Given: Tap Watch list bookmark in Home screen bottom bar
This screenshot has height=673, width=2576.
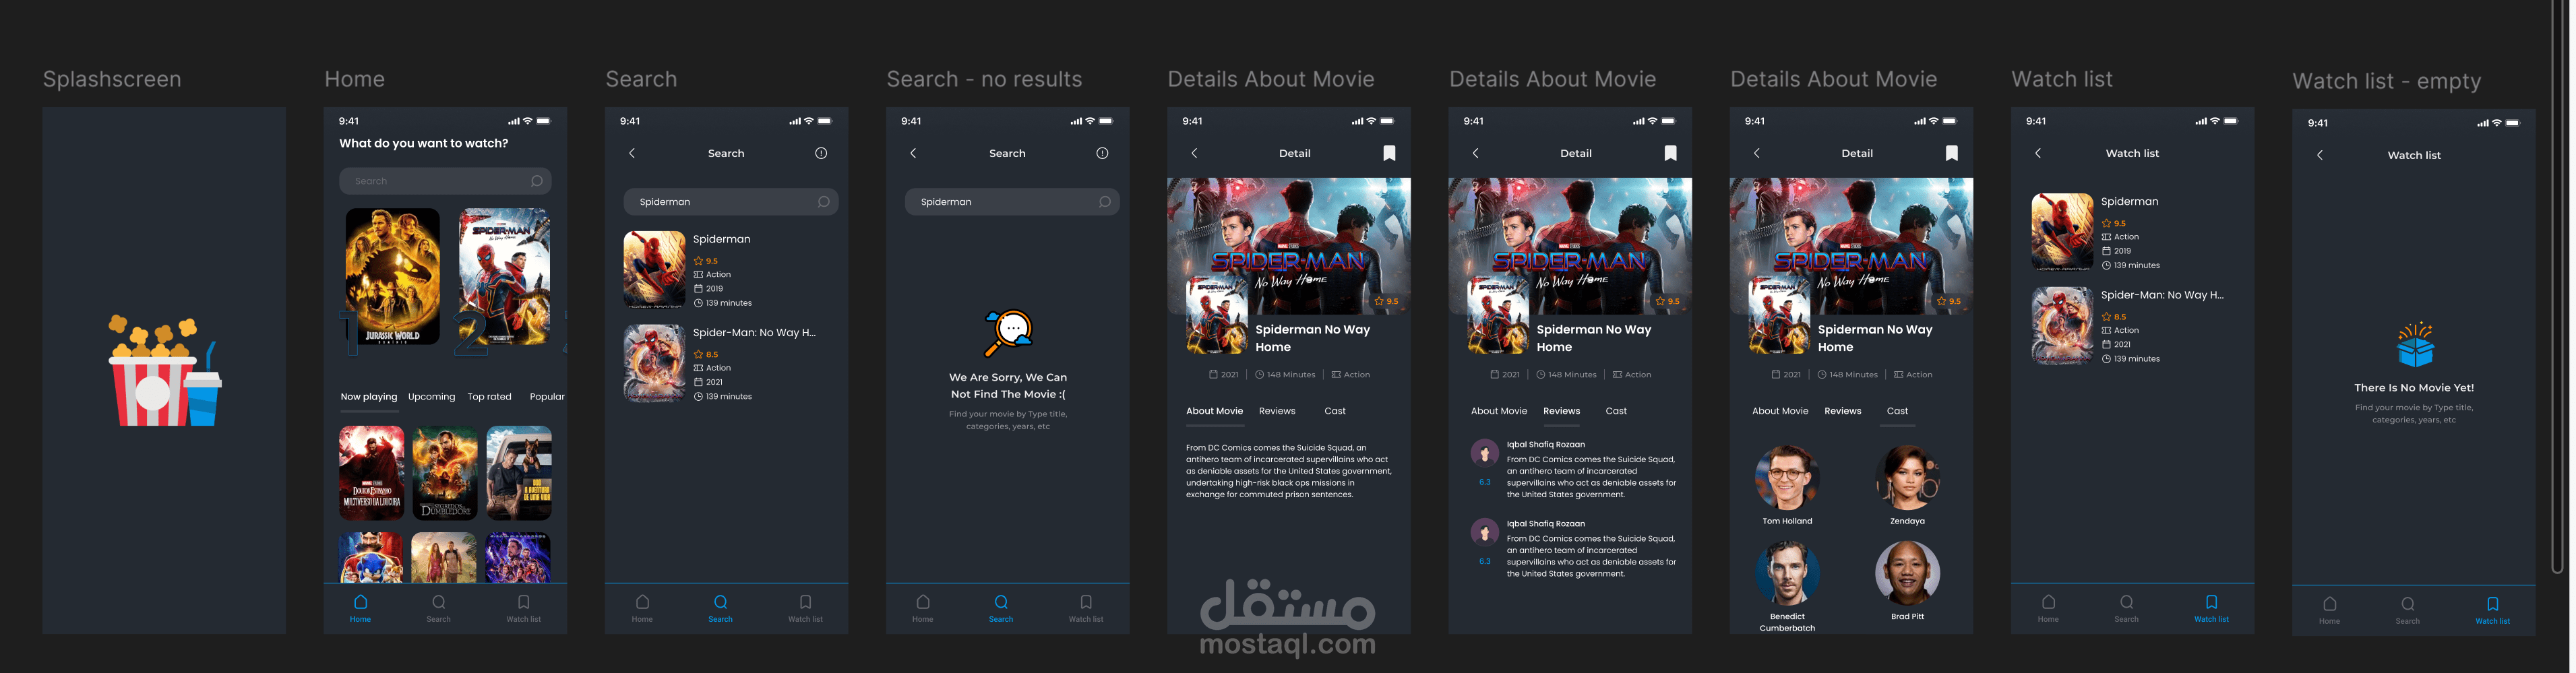Looking at the screenshot, I should (524, 602).
